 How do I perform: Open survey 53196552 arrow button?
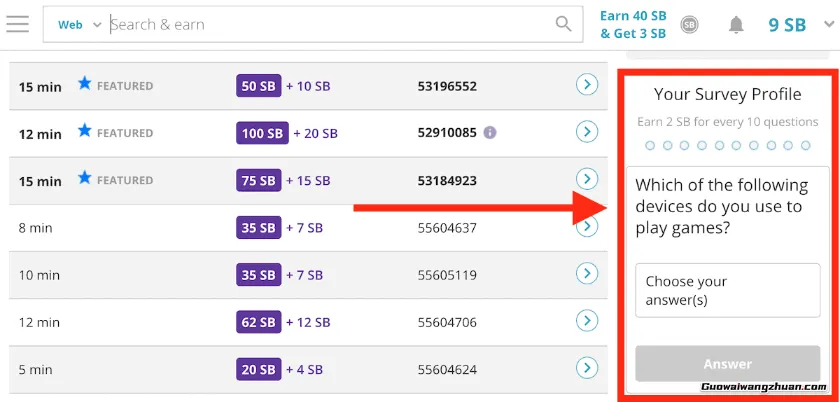587,85
